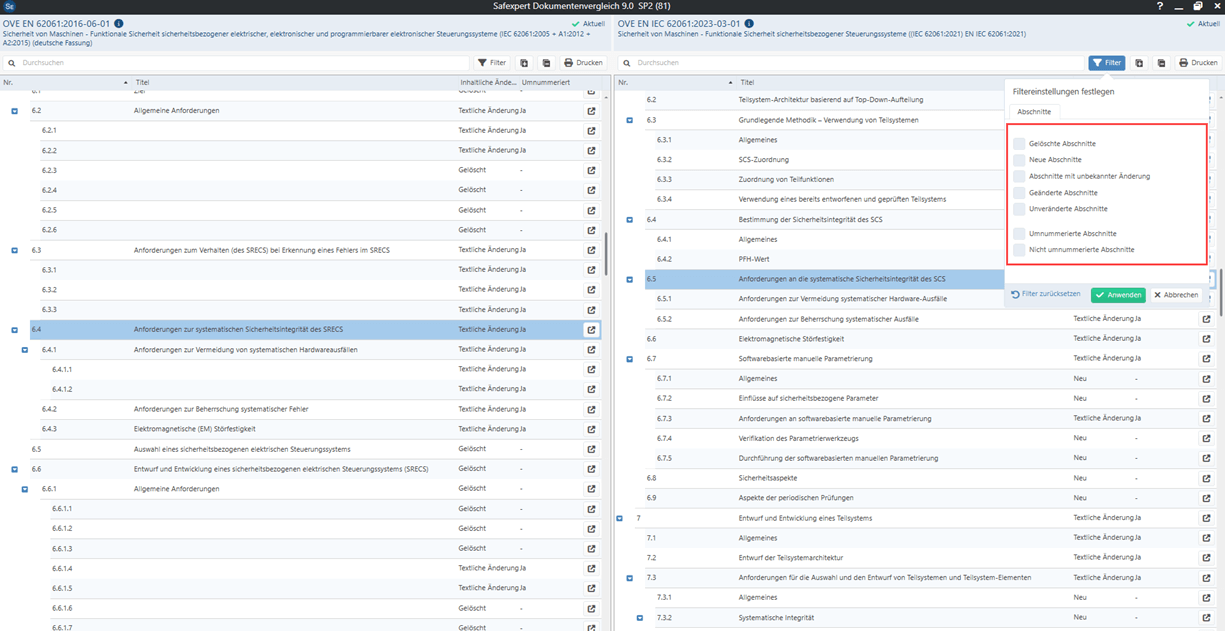Click the open-link icon for row 6.7.3 in right pane

1206,418
